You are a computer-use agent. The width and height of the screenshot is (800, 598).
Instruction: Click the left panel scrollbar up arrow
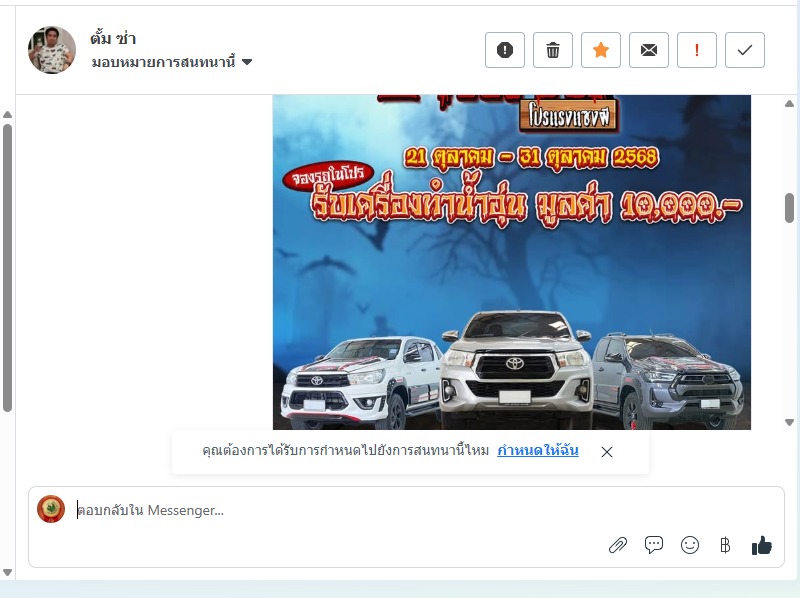coord(7,114)
